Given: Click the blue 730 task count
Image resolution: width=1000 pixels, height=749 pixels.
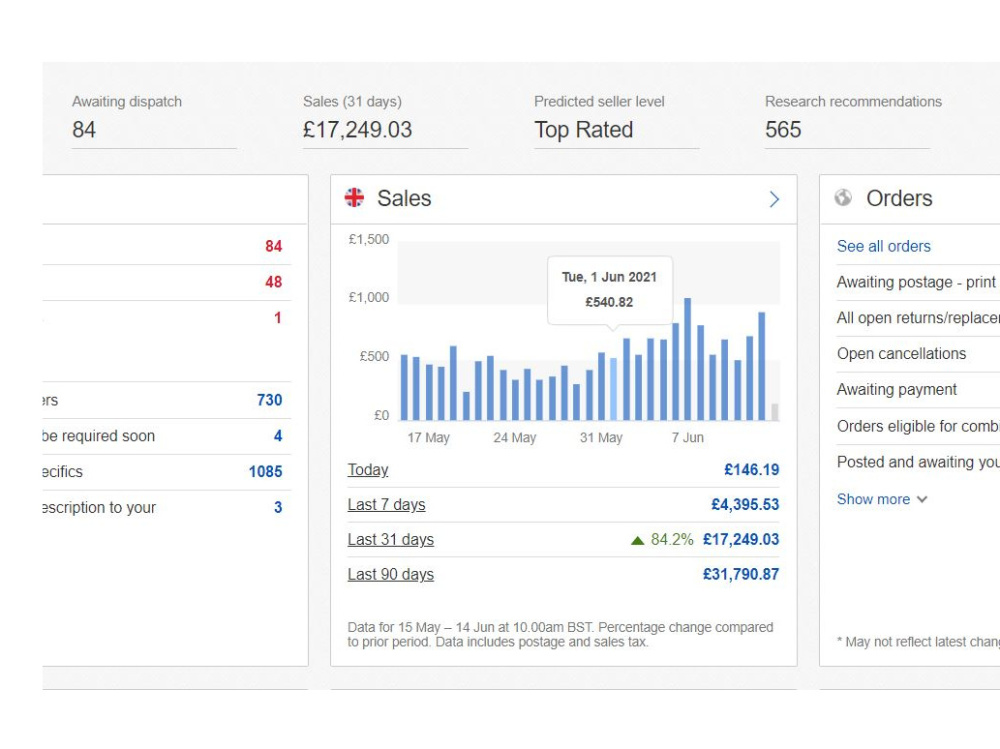Looking at the screenshot, I should (x=269, y=400).
